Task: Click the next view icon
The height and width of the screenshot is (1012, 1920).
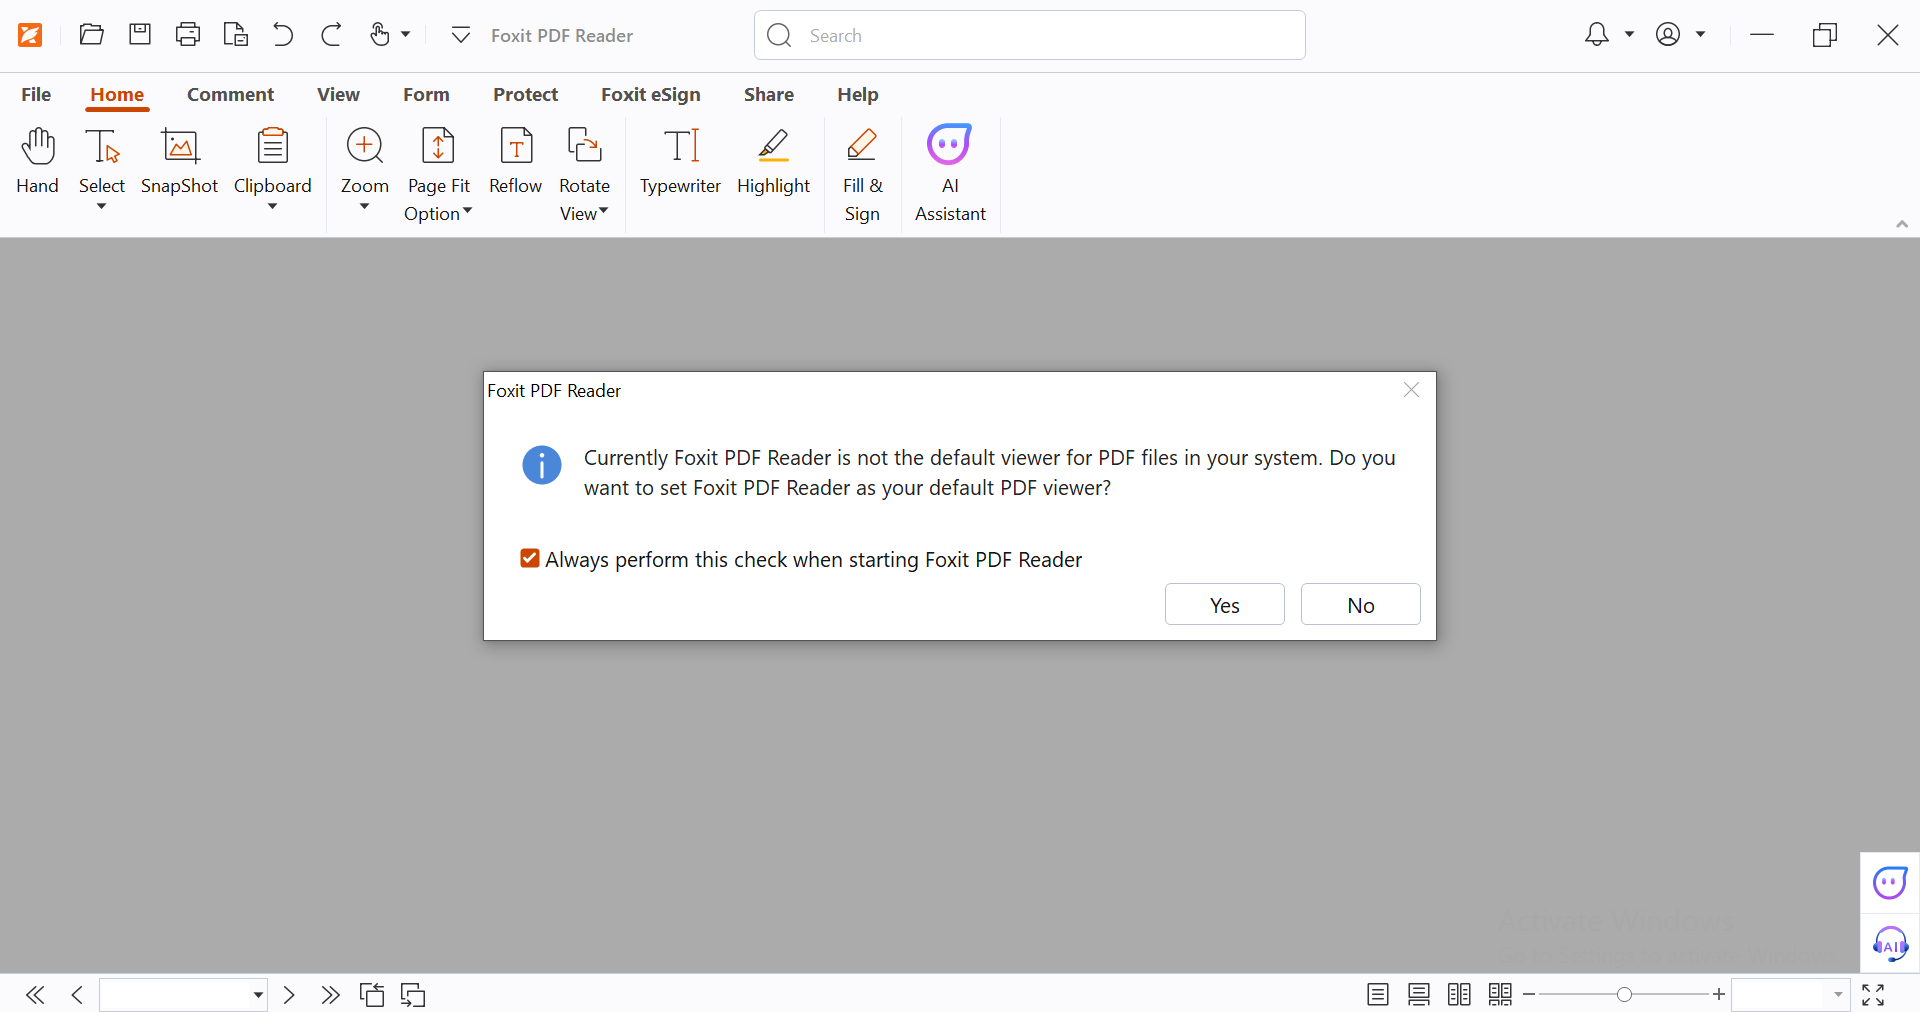Action: click(x=413, y=995)
